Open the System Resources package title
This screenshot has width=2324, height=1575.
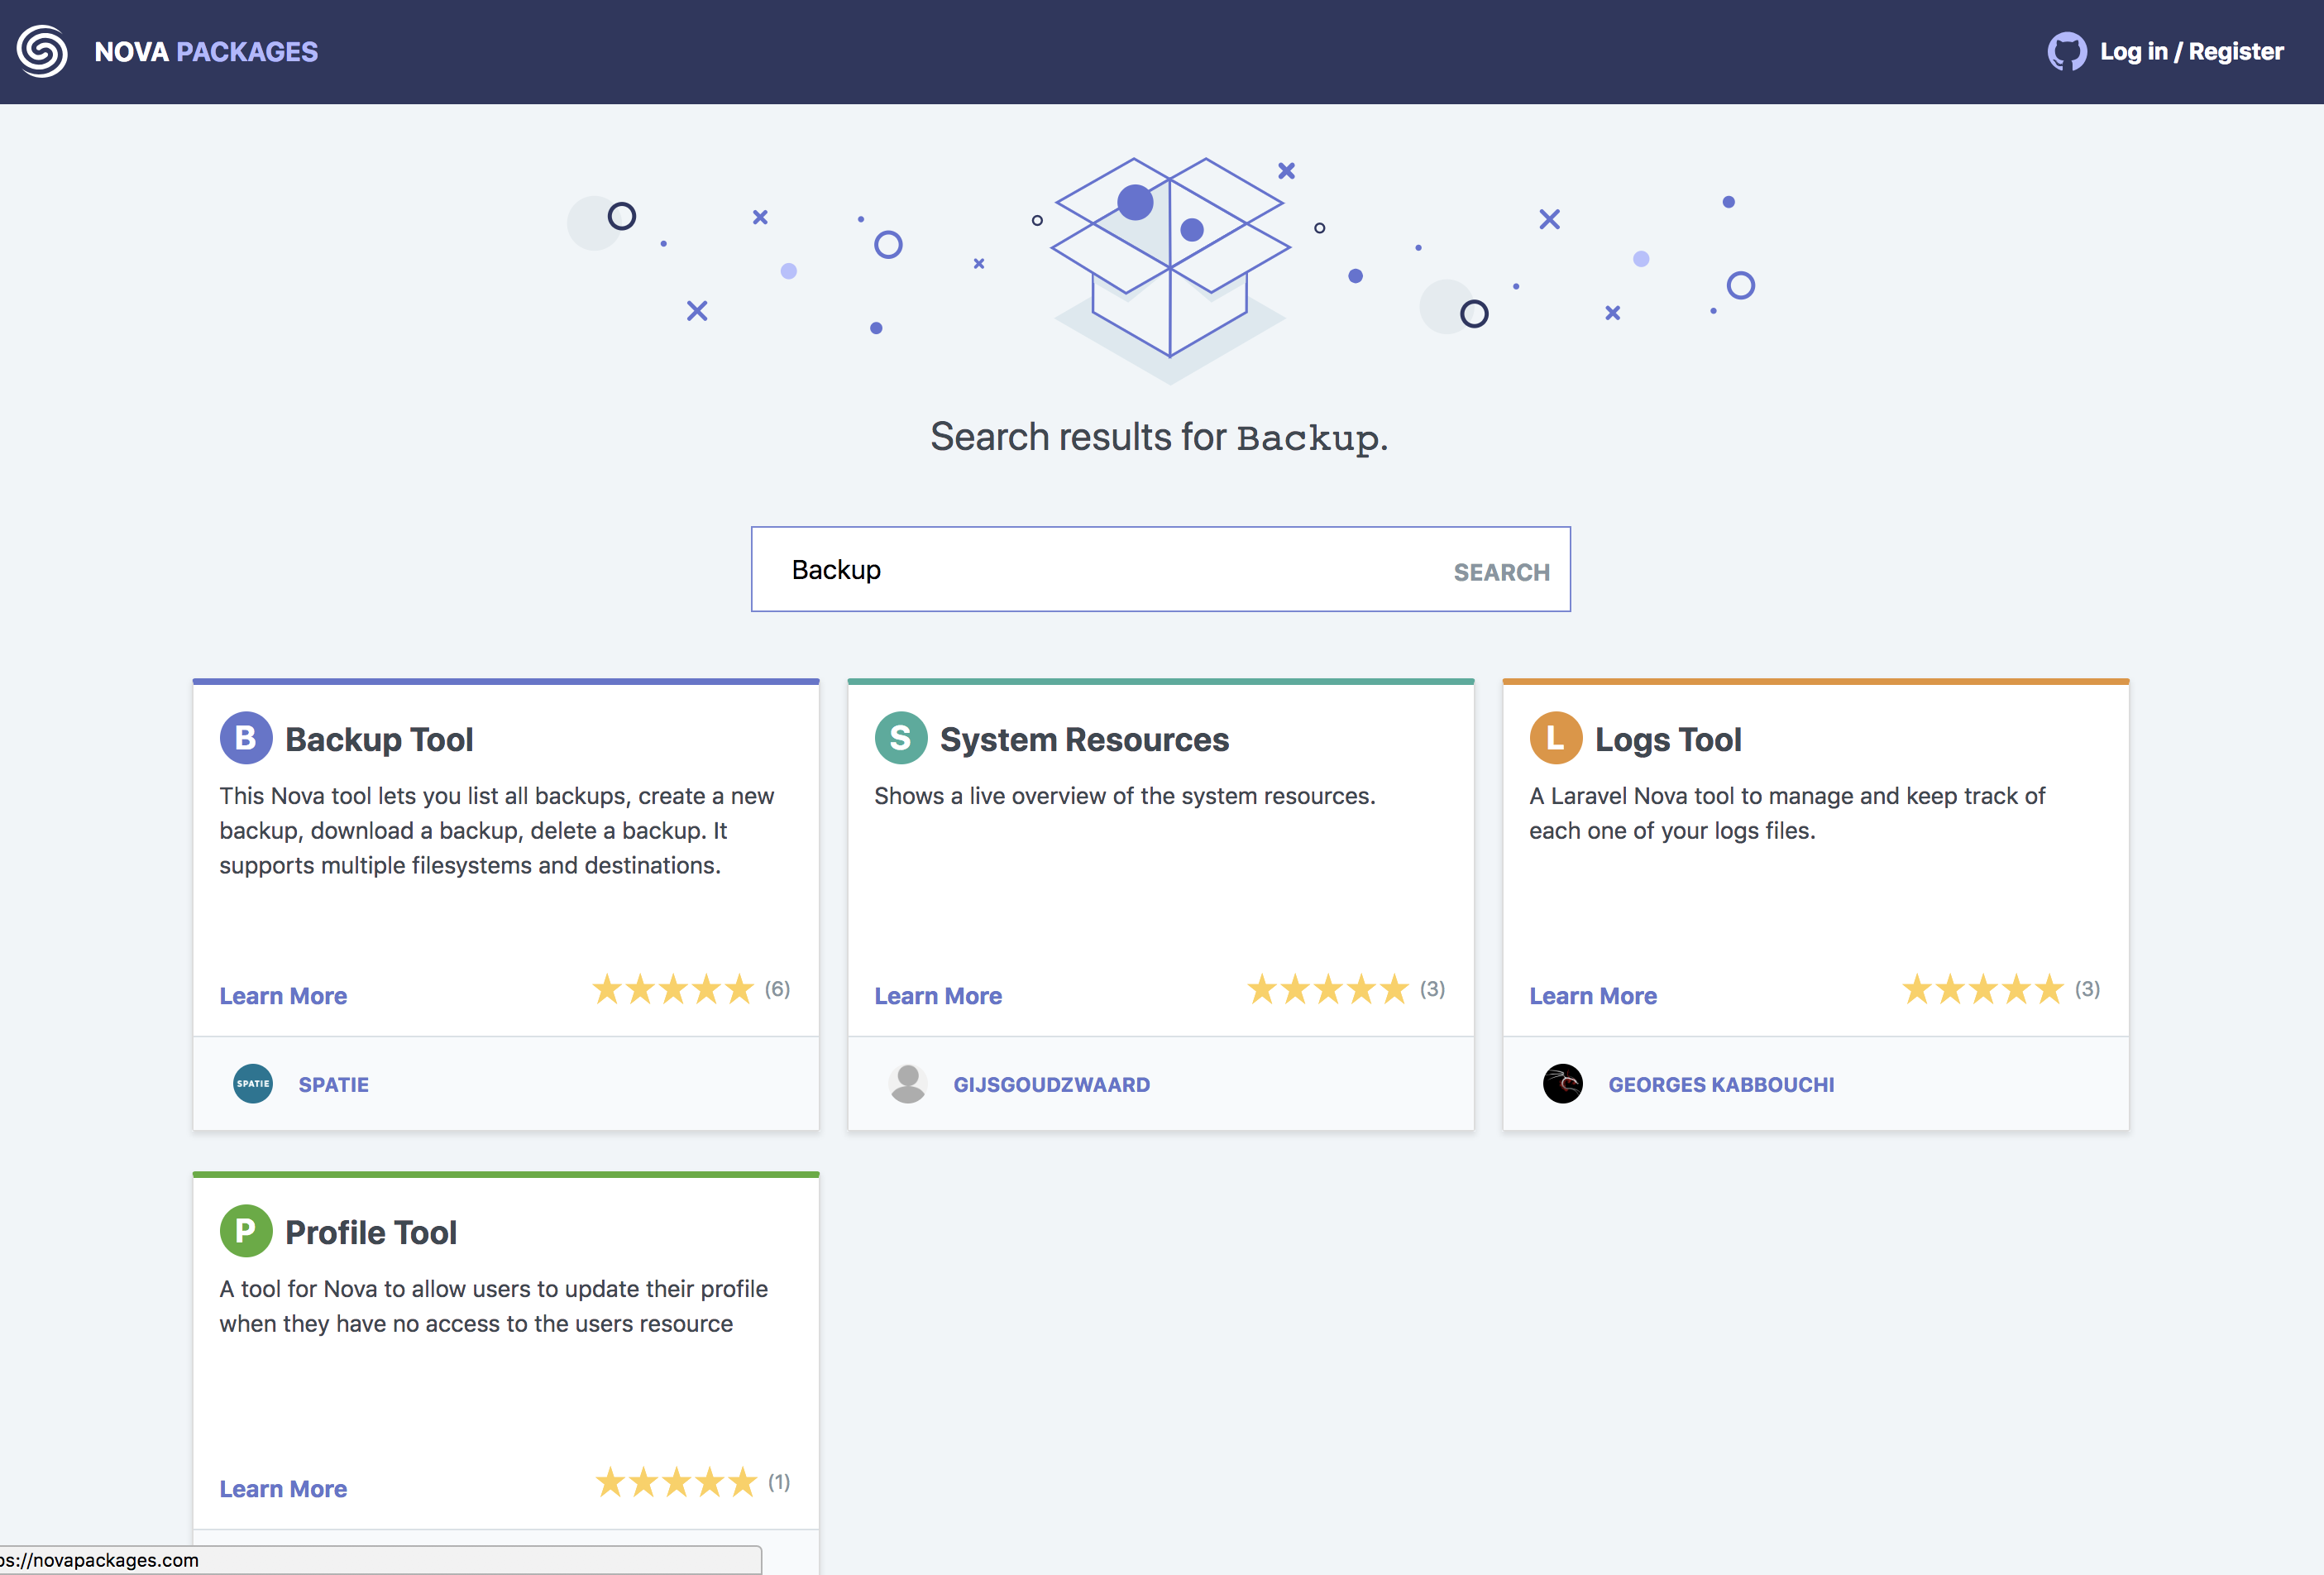pyautogui.click(x=1084, y=739)
